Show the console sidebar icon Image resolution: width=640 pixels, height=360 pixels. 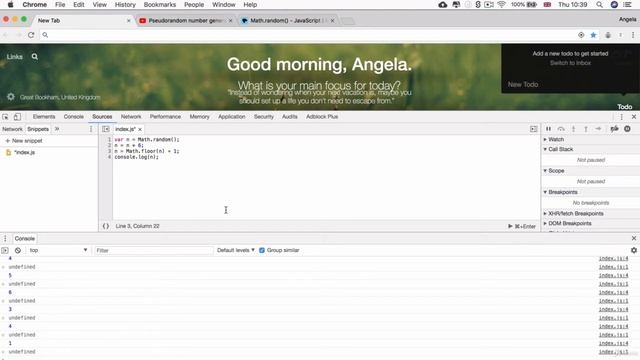[5, 250]
